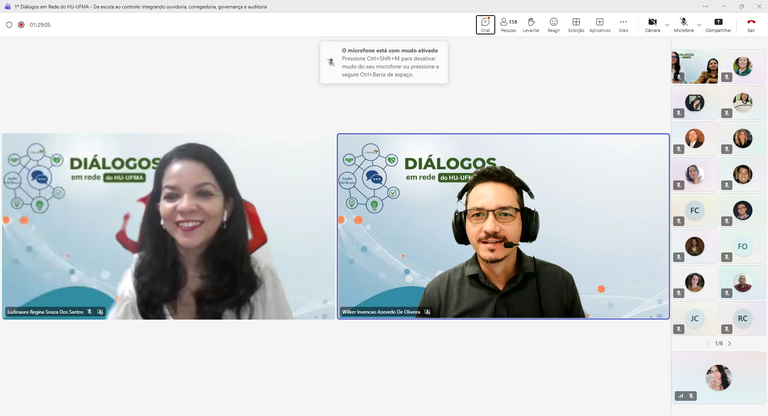Select Ludinaura Regina Souza Dos Santos video
Screen dimensions: 768x416
(x=168, y=226)
